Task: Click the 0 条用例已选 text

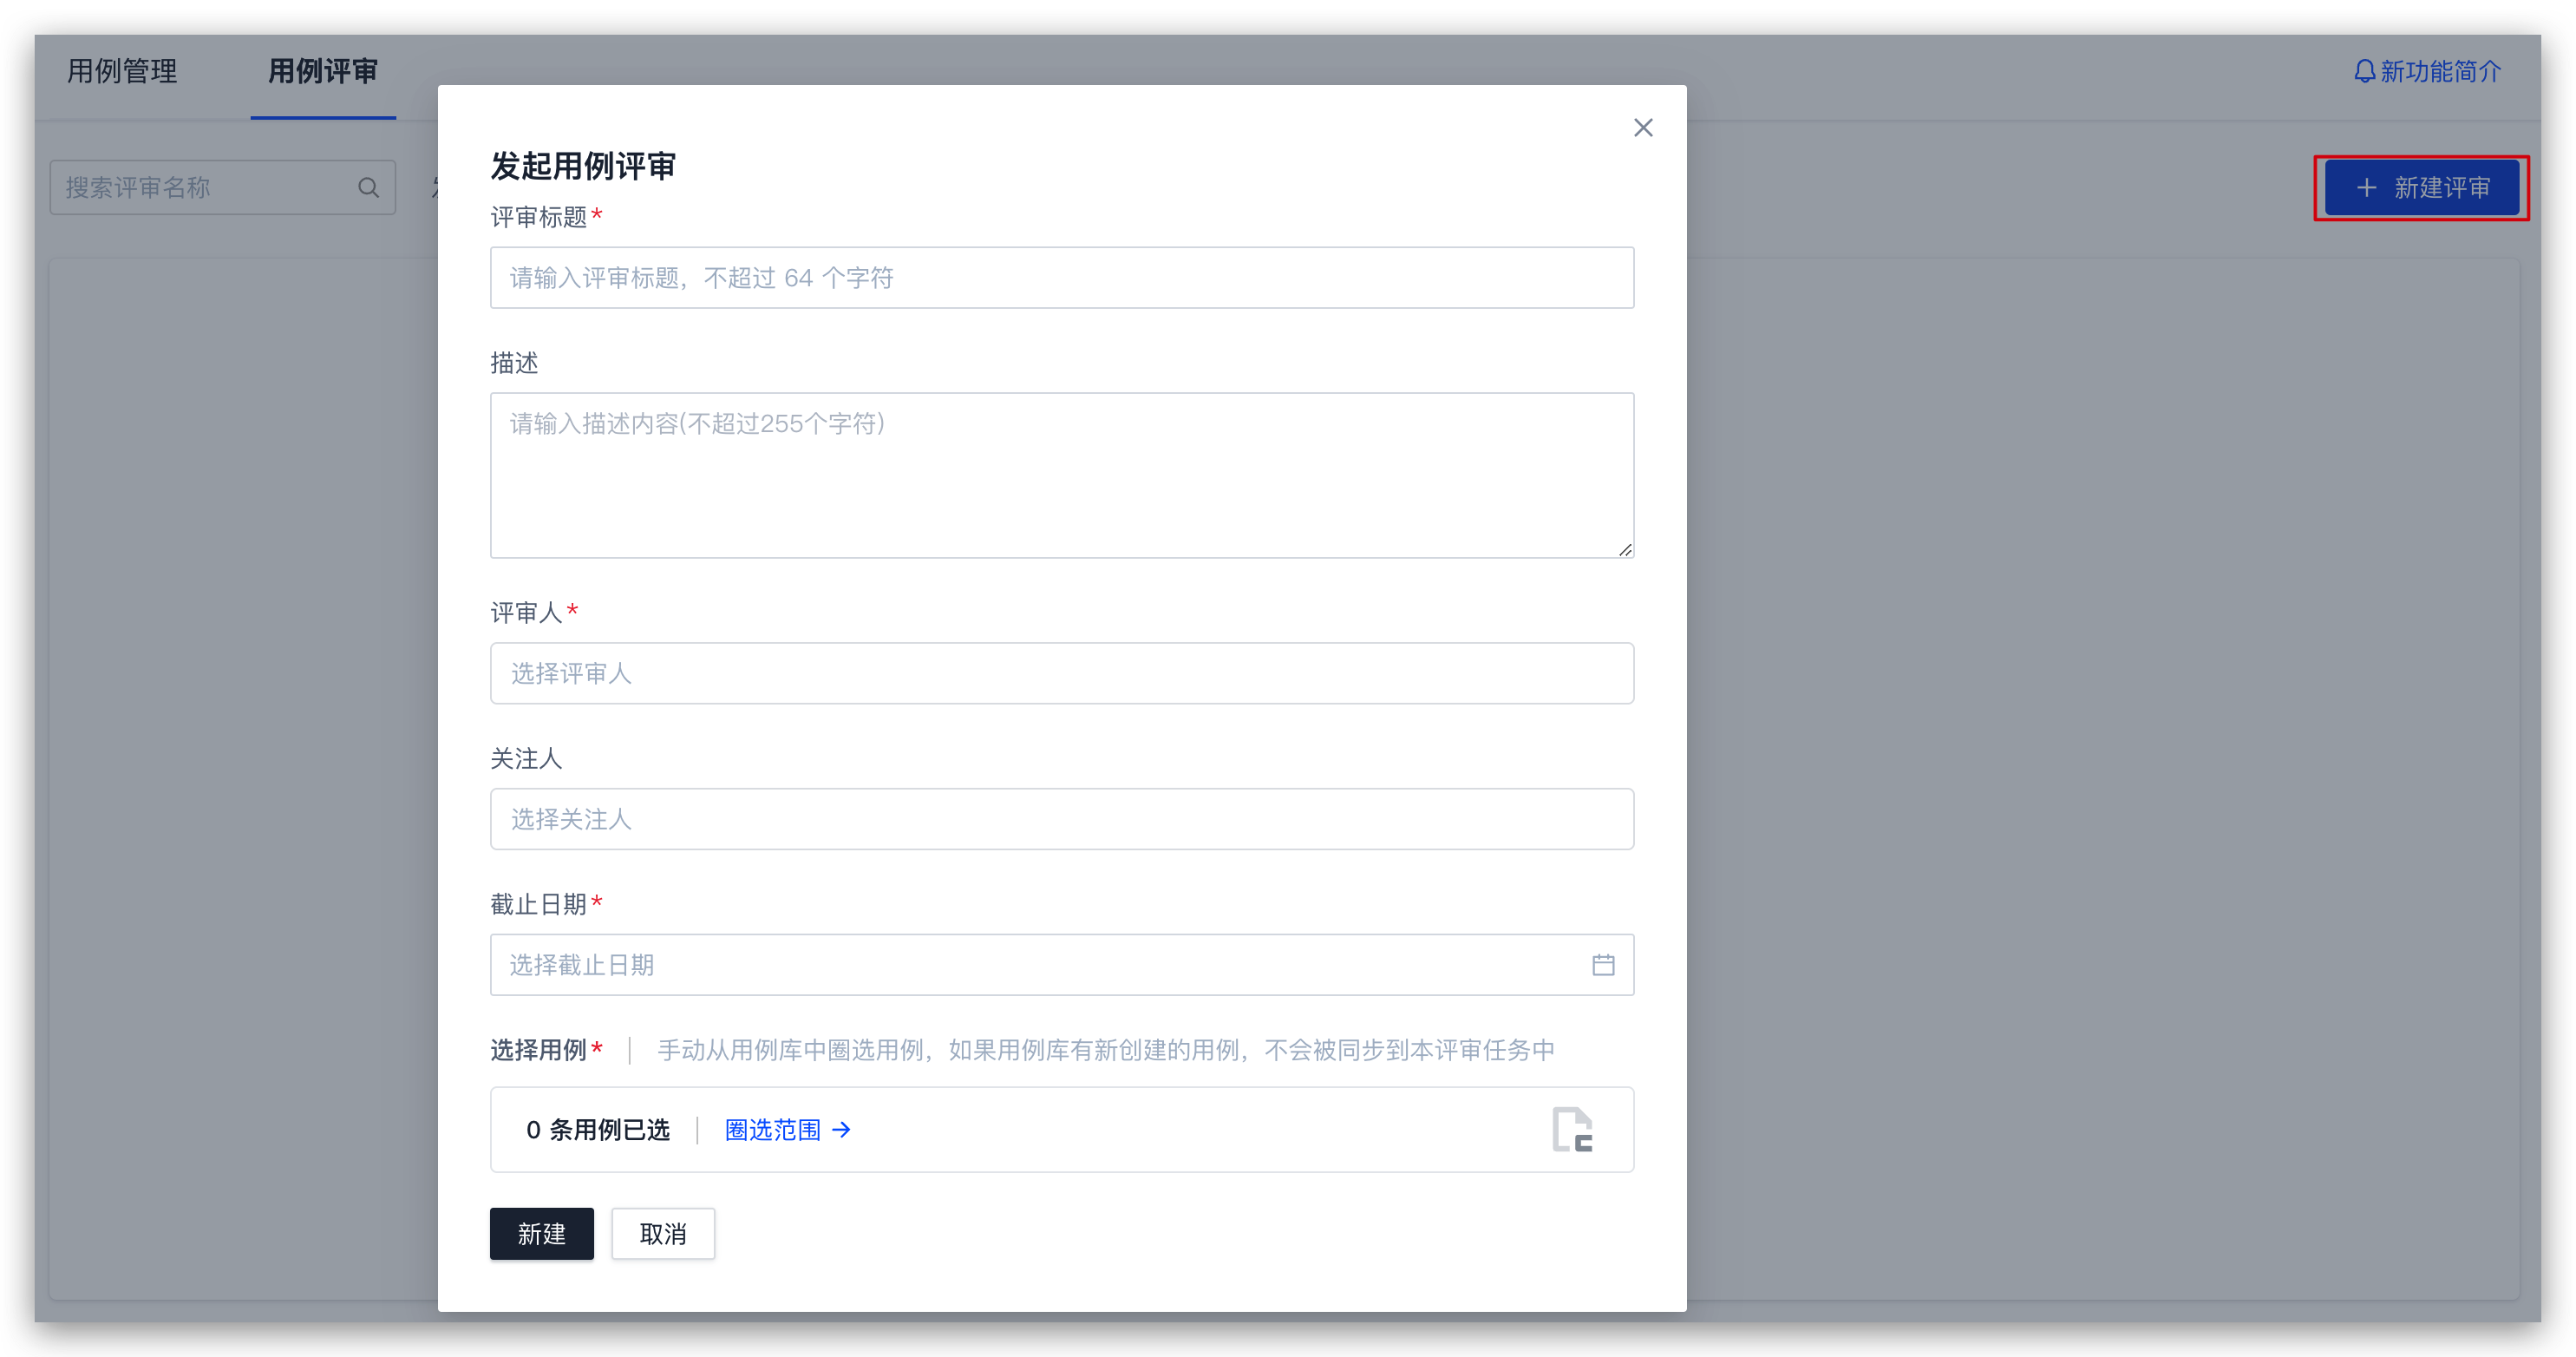Action: coord(597,1130)
